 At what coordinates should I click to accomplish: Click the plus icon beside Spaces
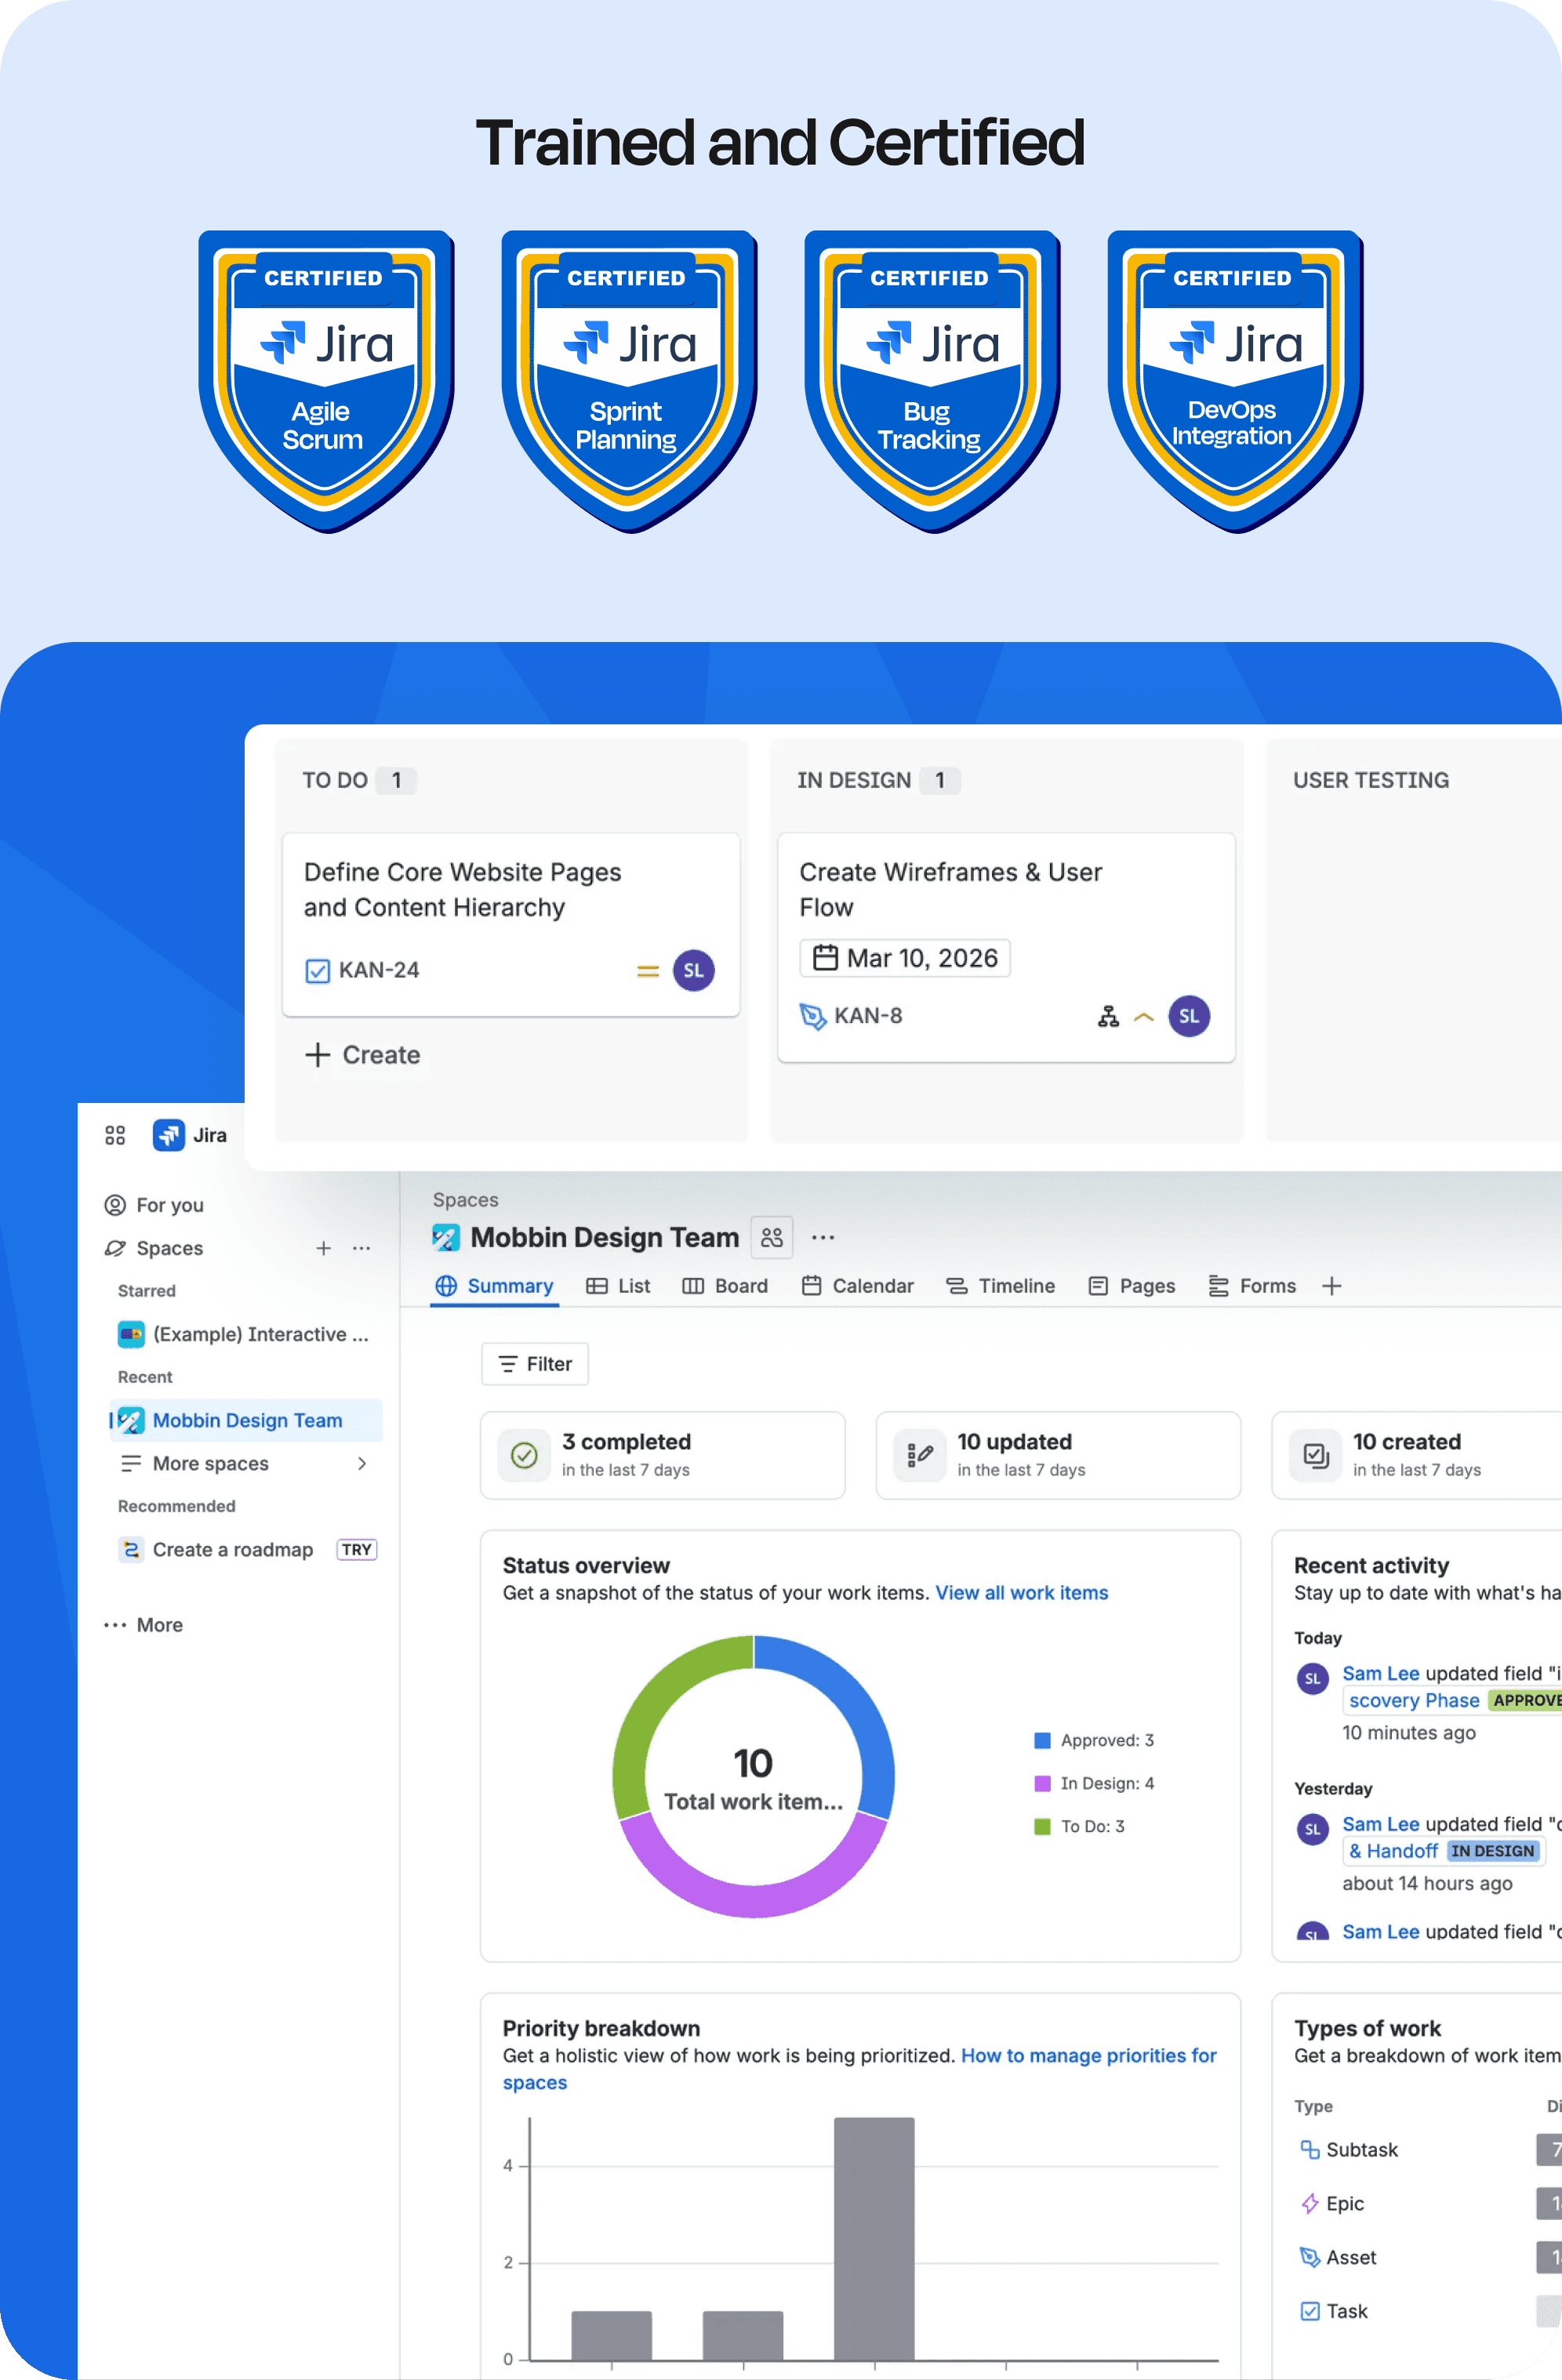click(324, 1248)
